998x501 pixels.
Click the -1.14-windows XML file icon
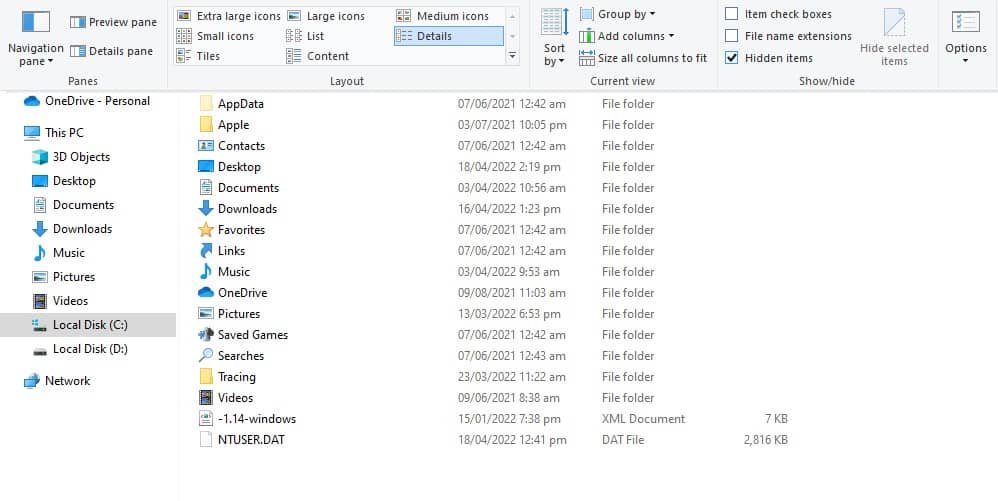[x=206, y=419]
